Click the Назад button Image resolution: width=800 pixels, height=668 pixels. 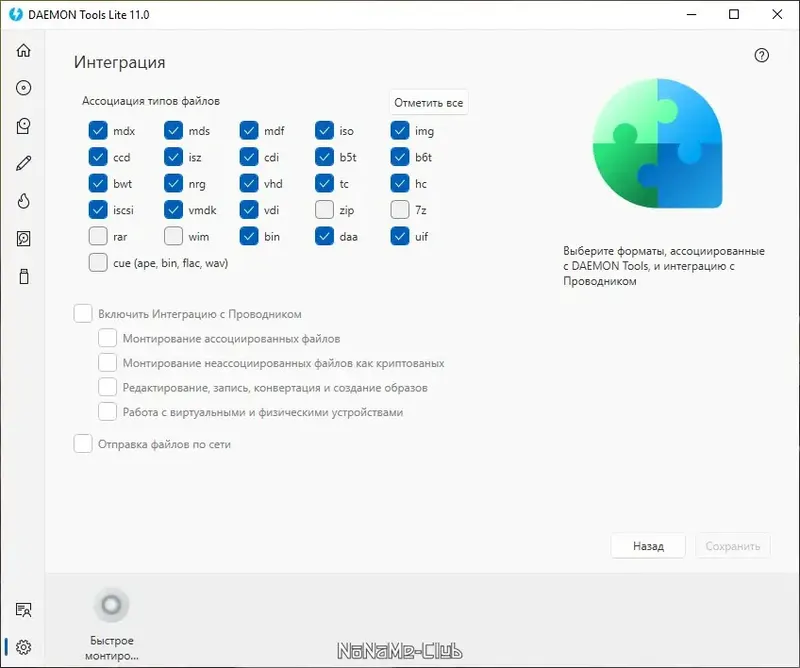click(x=648, y=546)
